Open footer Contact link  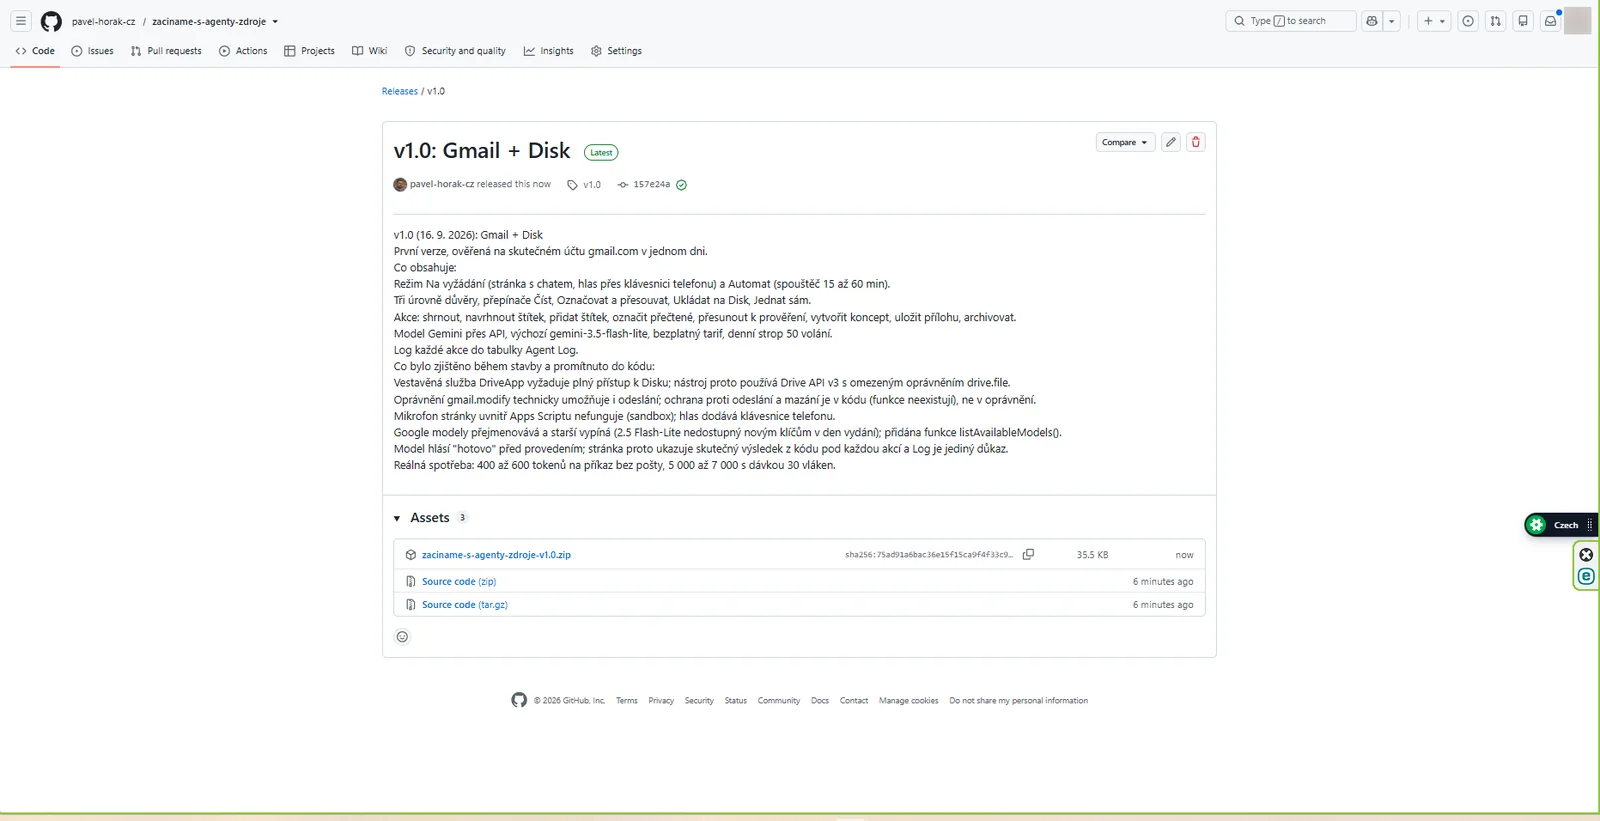pos(854,701)
